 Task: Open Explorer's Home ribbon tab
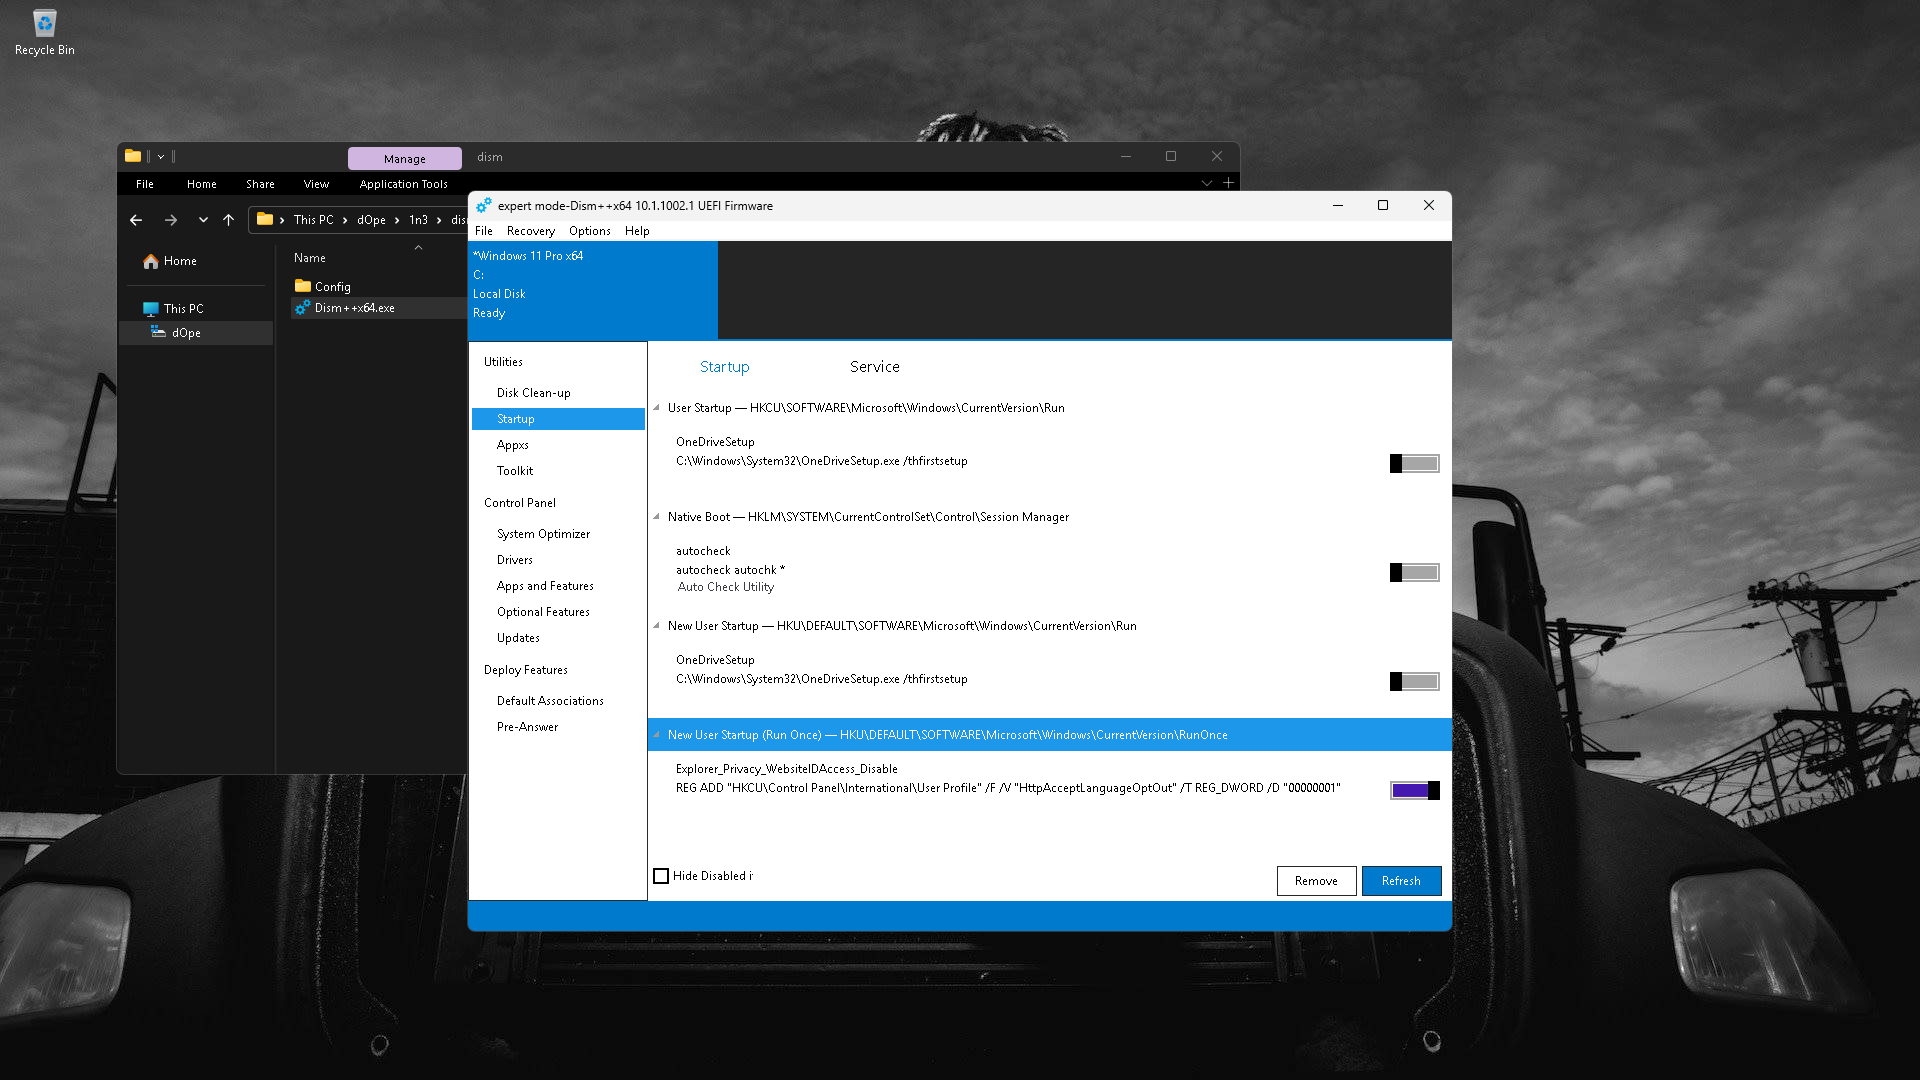(x=201, y=184)
